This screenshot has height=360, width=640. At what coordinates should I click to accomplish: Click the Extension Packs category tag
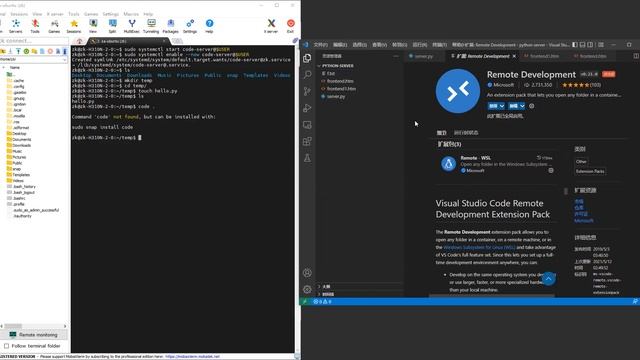[x=590, y=171]
